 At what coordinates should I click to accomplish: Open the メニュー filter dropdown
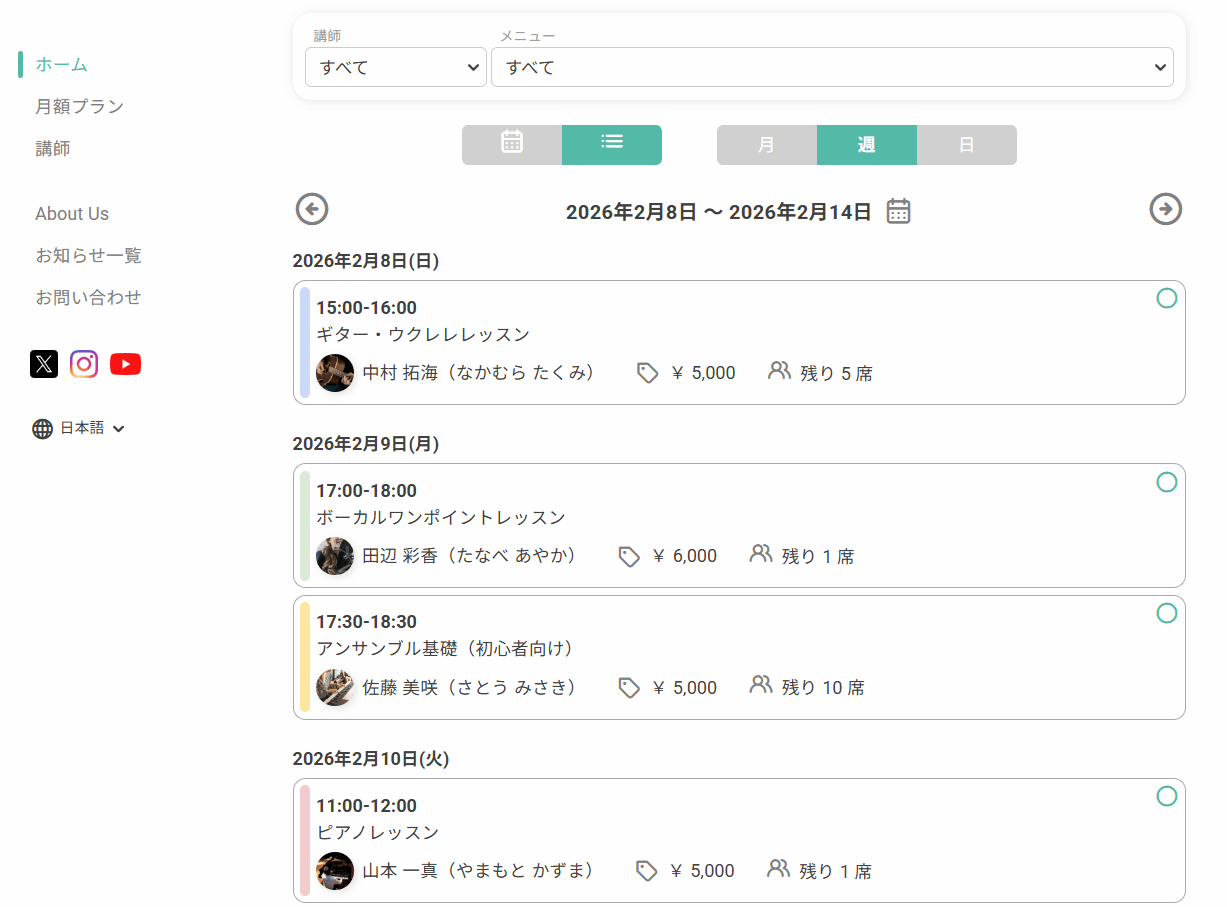tap(832, 67)
